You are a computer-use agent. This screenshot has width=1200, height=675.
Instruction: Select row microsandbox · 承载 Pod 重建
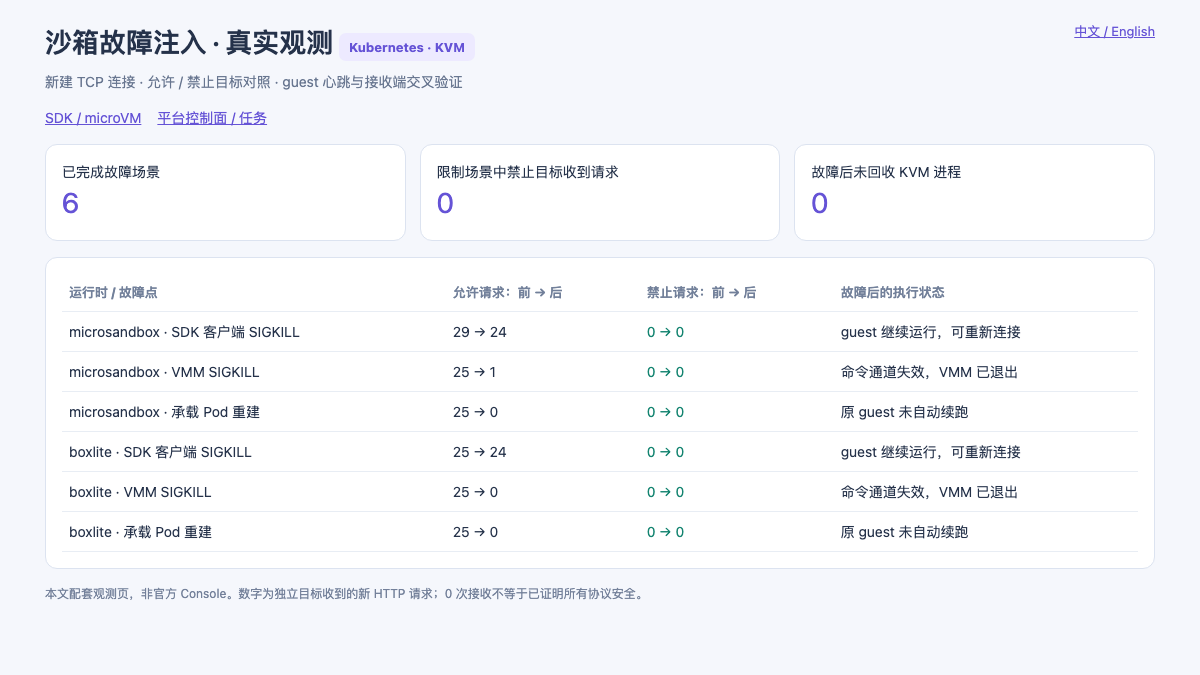point(600,412)
